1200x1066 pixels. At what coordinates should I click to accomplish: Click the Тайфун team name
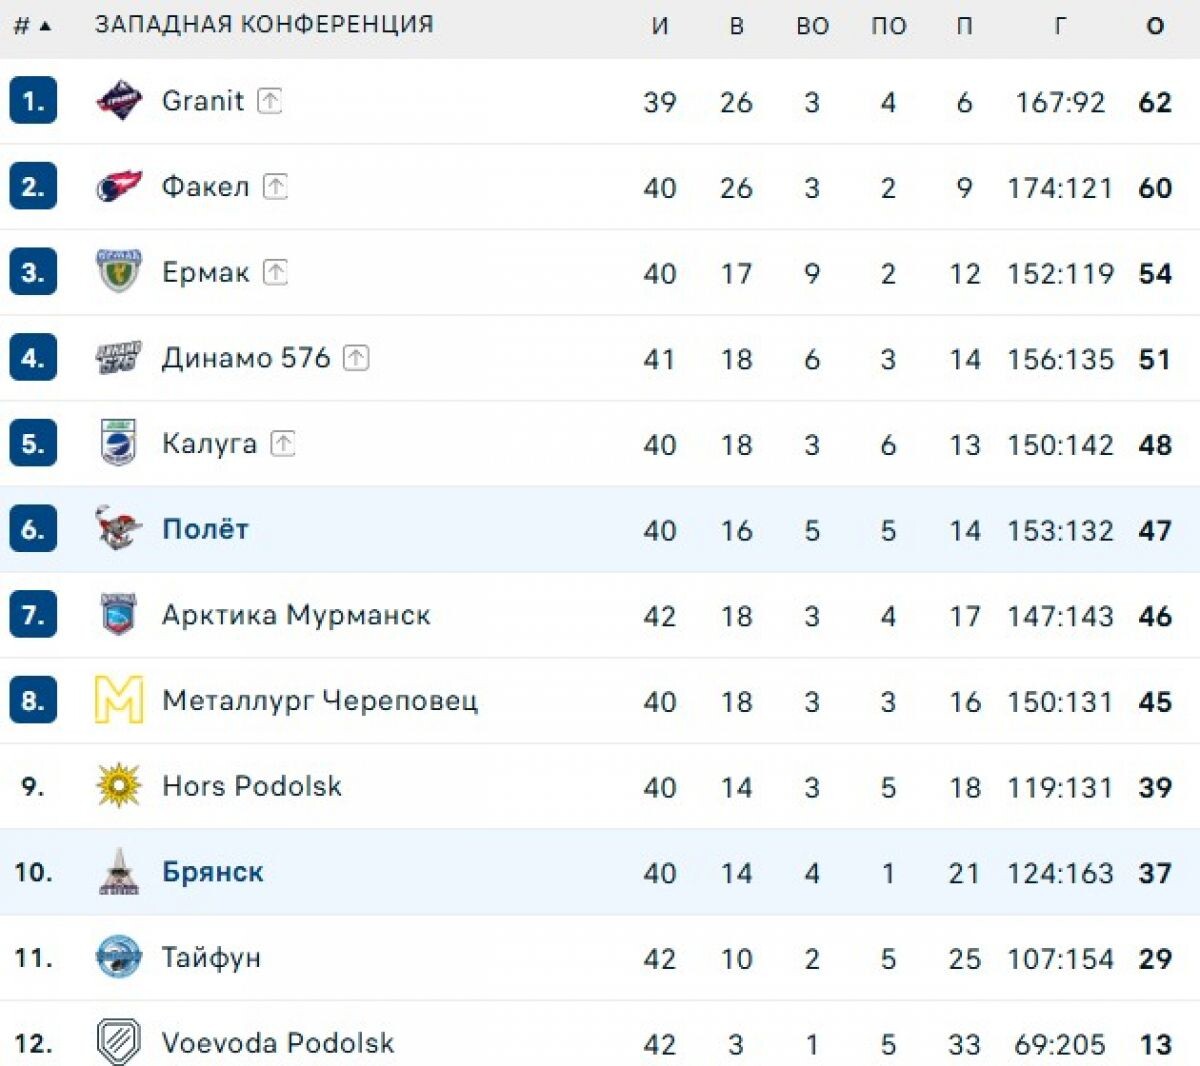pos(211,958)
